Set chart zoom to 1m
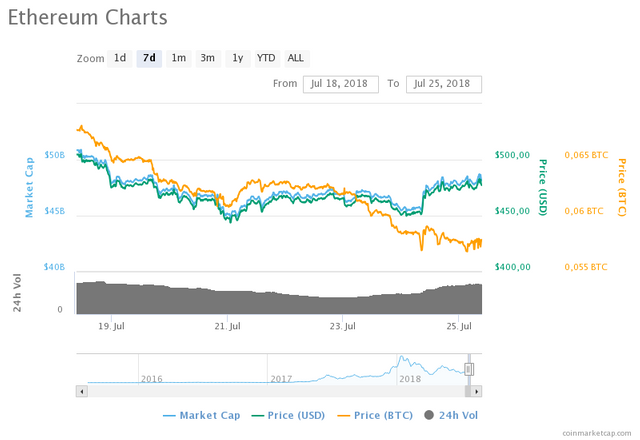 [x=178, y=58]
